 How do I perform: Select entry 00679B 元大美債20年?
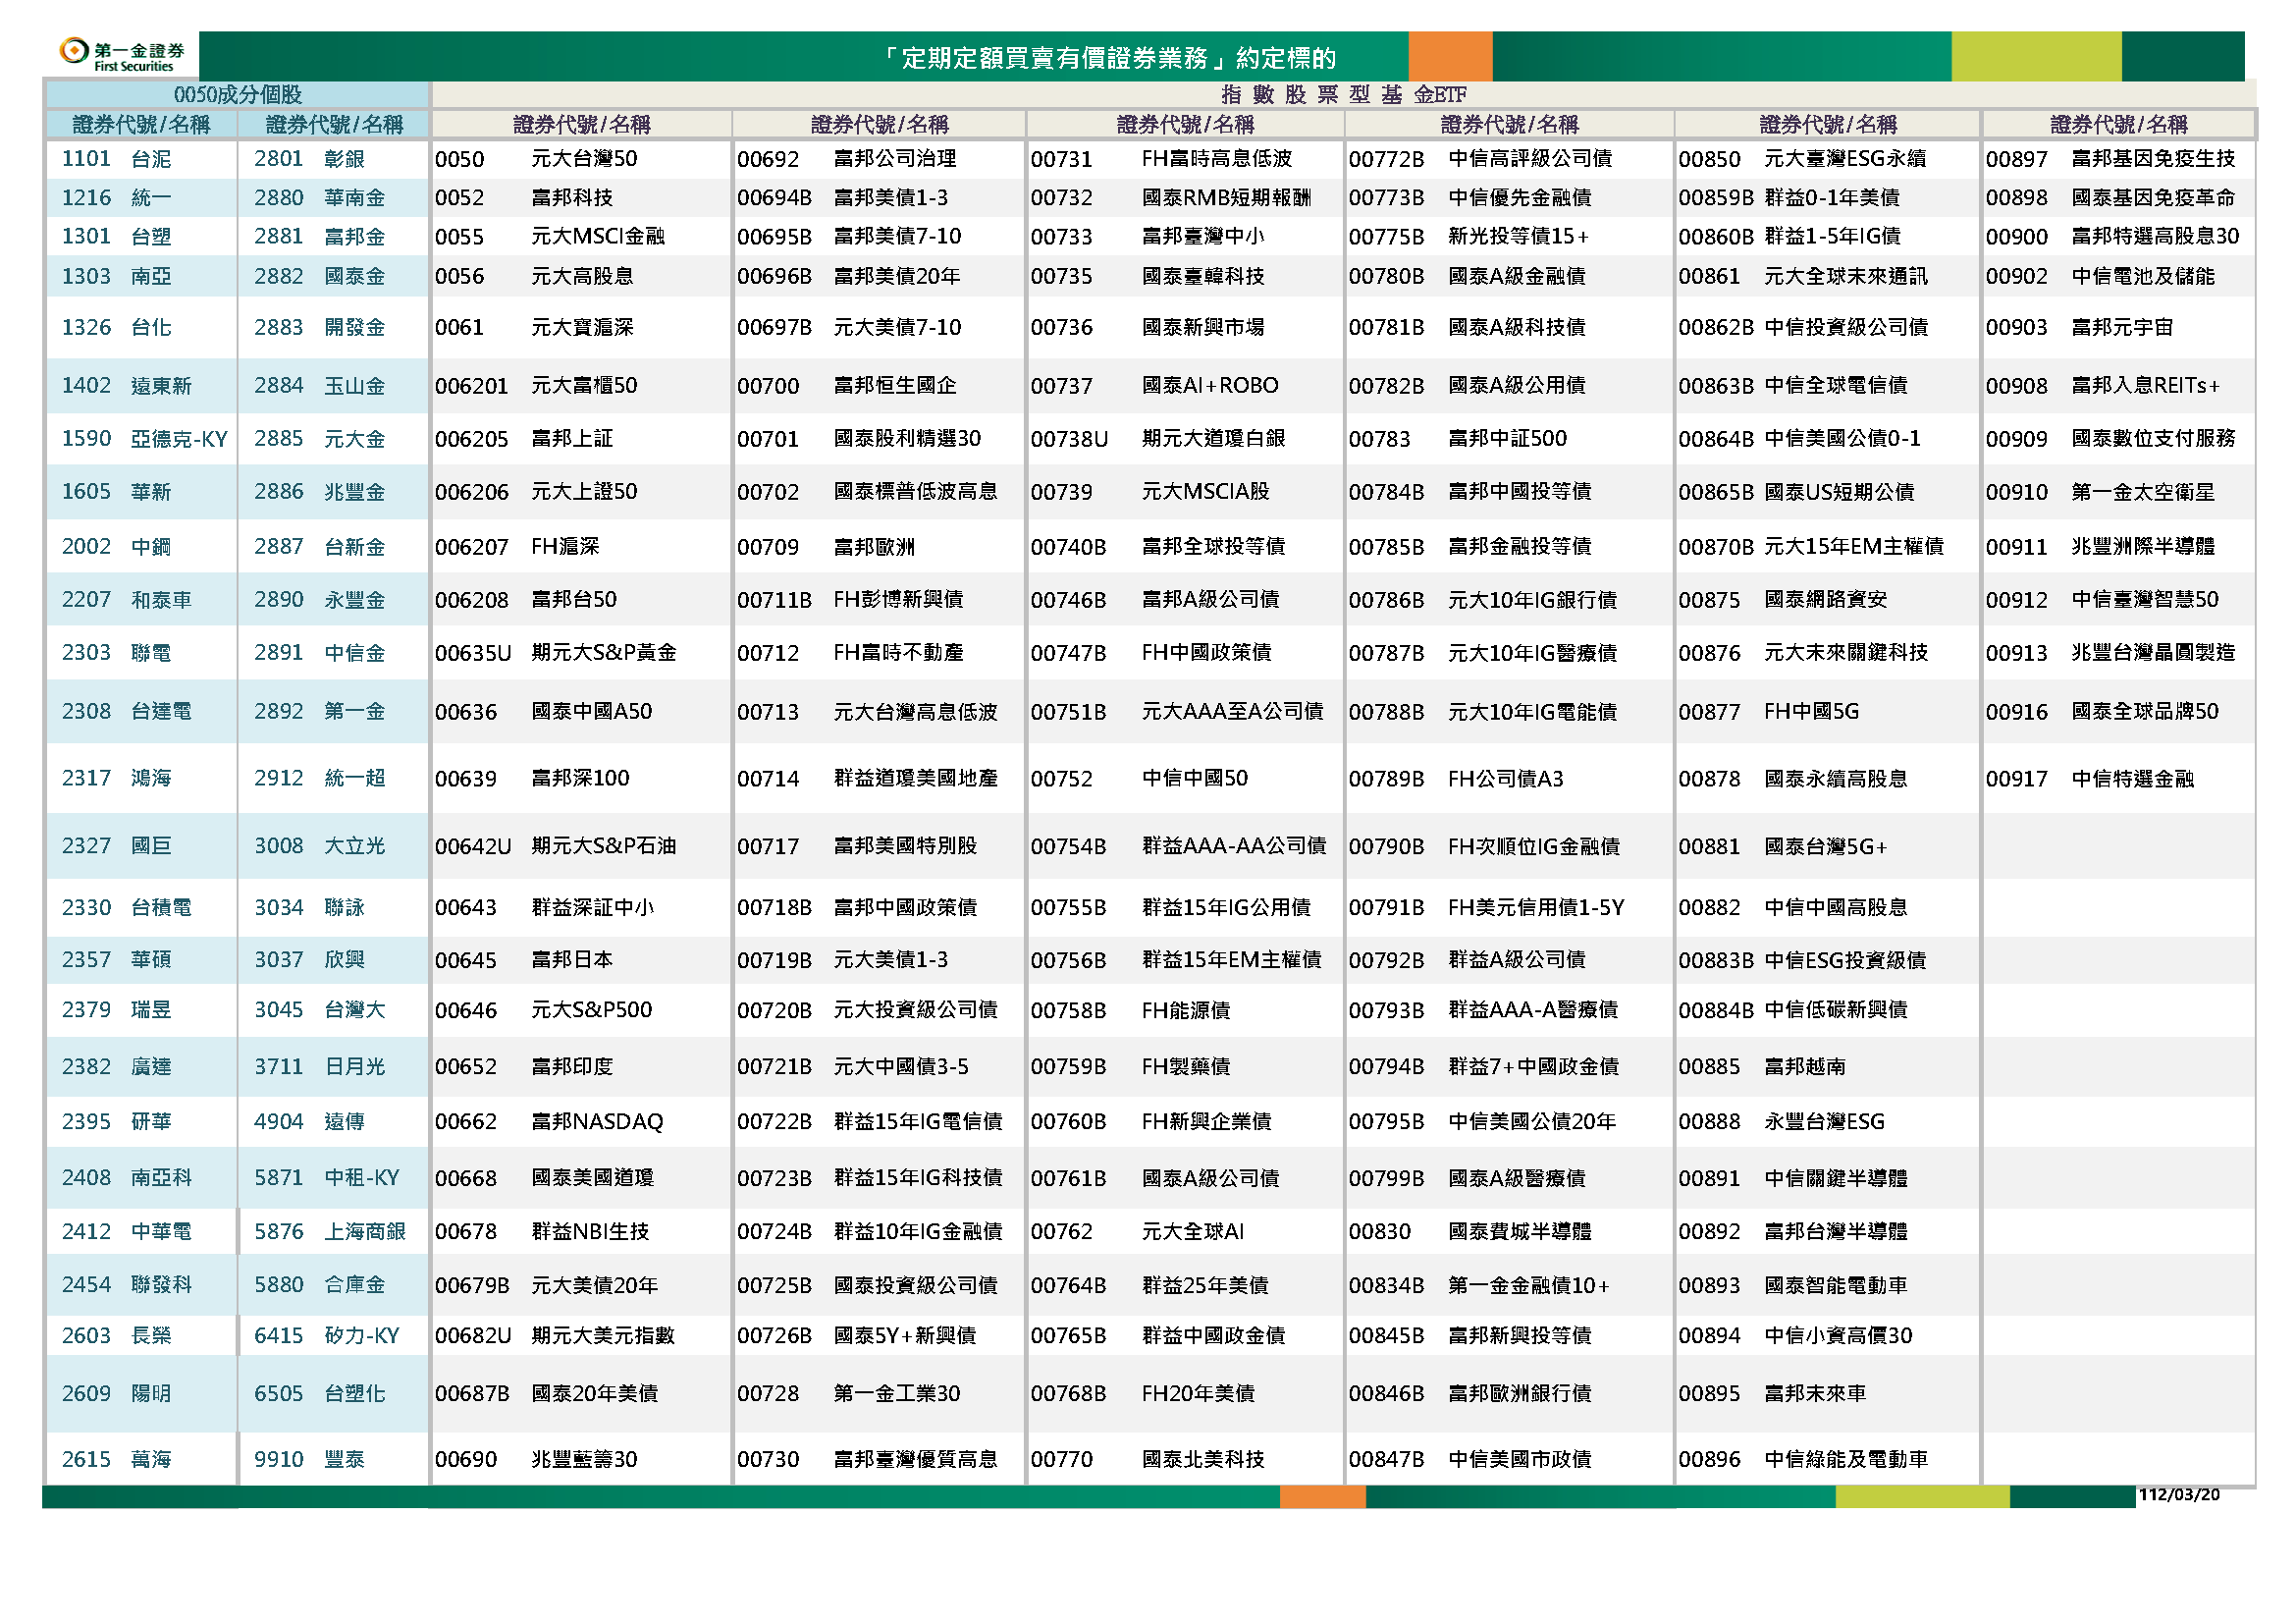[547, 1285]
